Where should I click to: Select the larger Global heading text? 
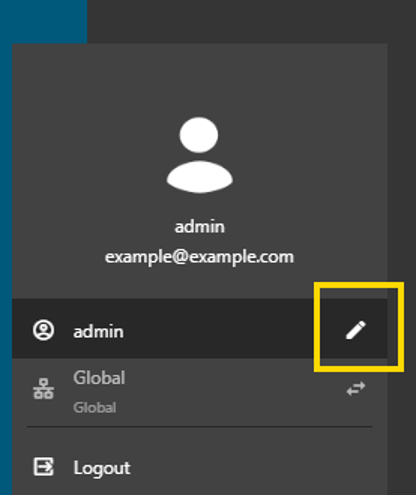tap(99, 378)
